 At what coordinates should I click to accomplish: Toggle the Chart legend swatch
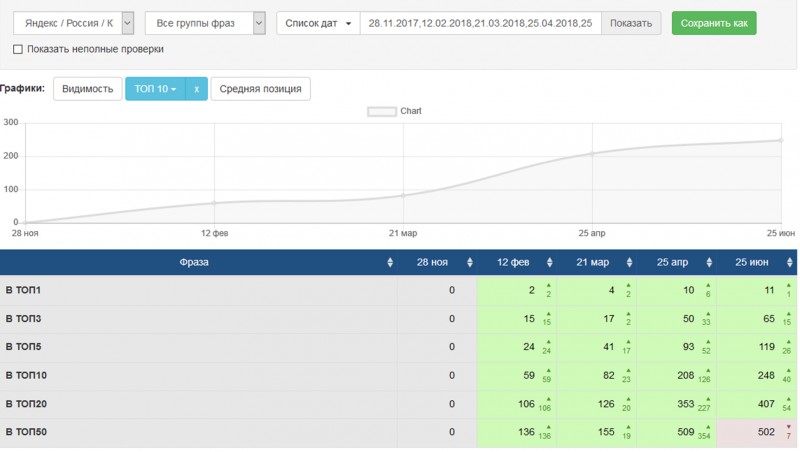pyautogui.click(x=382, y=111)
